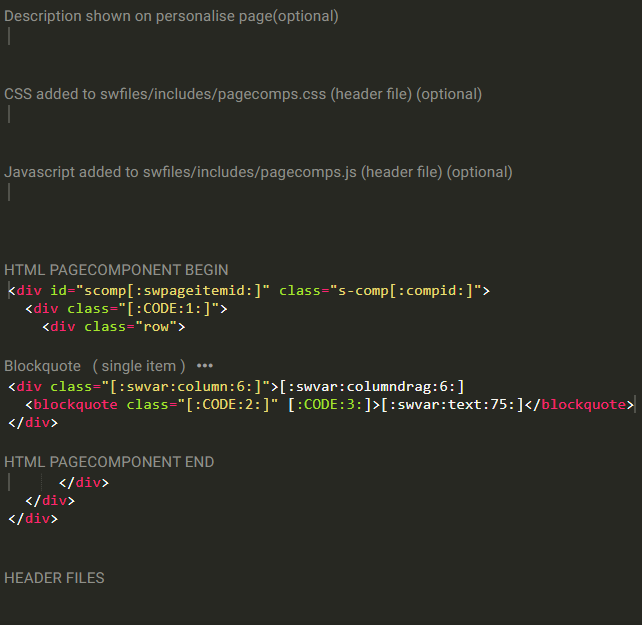The height and width of the screenshot is (629, 642).
Task: Click the last closing </div> in the END section
Action: (33, 519)
